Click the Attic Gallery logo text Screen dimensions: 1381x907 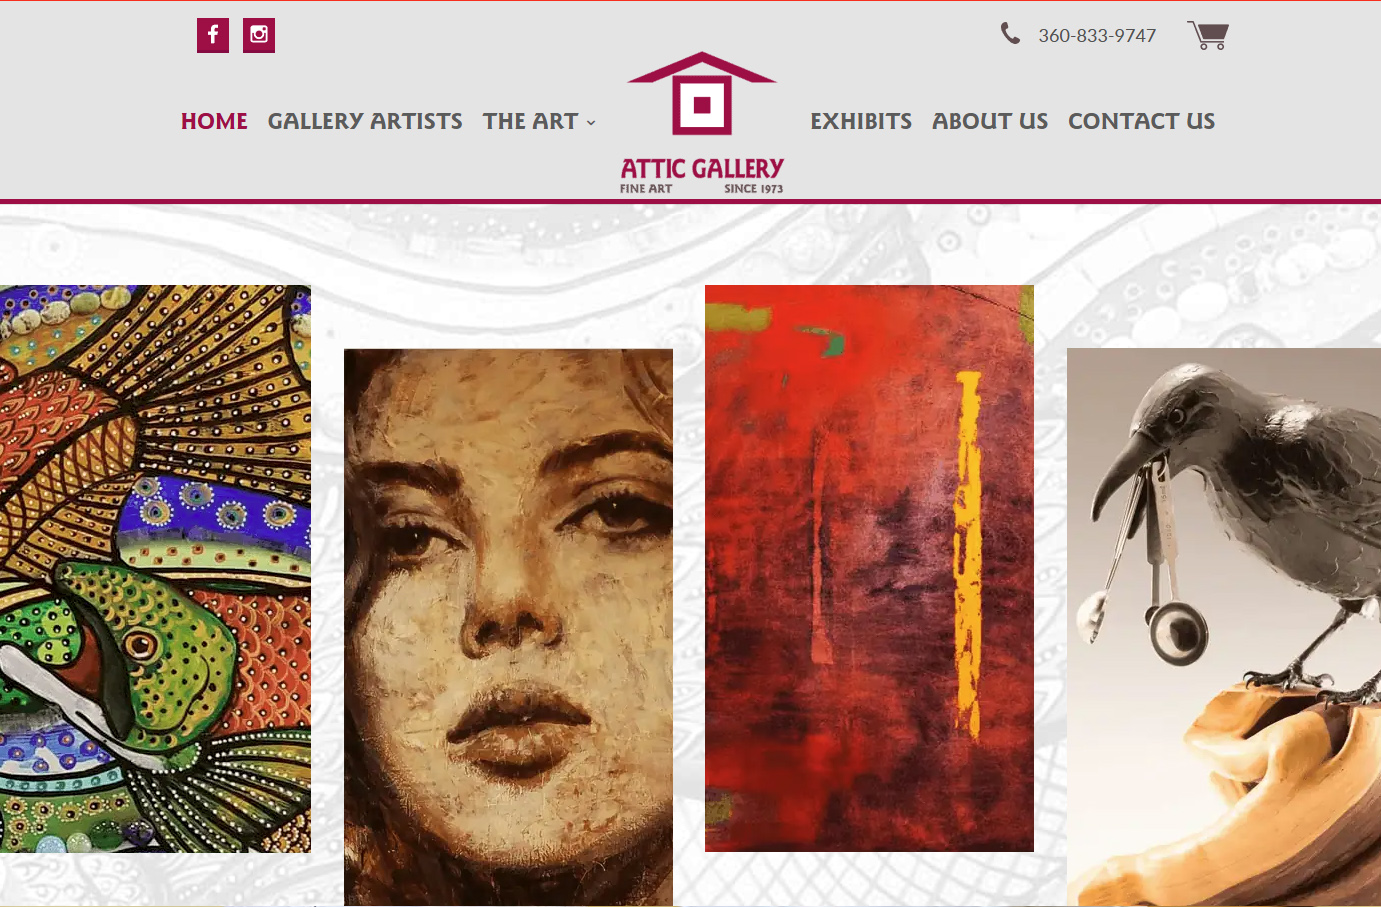point(702,168)
